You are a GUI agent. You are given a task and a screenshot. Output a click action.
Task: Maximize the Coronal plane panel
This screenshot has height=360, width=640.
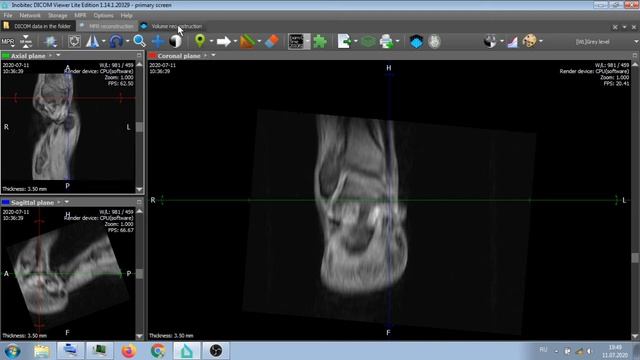(635, 55)
